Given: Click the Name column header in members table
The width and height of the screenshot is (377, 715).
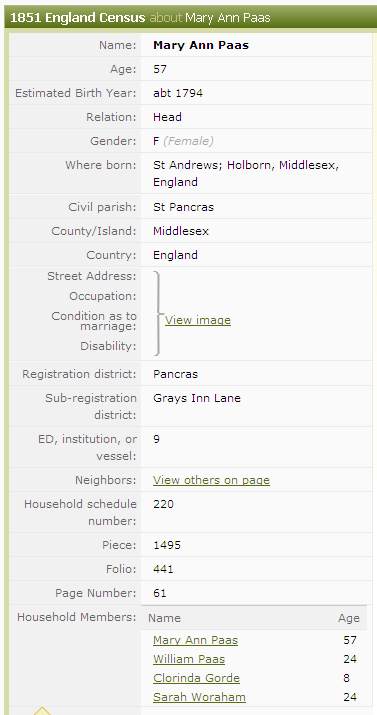Looking at the screenshot, I should pyautogui.click(x=165, y=618).
